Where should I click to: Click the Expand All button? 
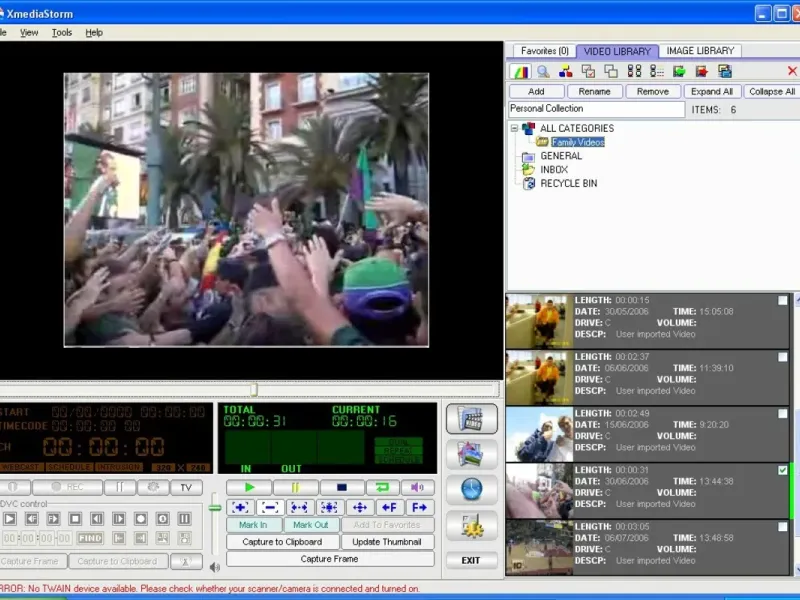coord(712,91)
